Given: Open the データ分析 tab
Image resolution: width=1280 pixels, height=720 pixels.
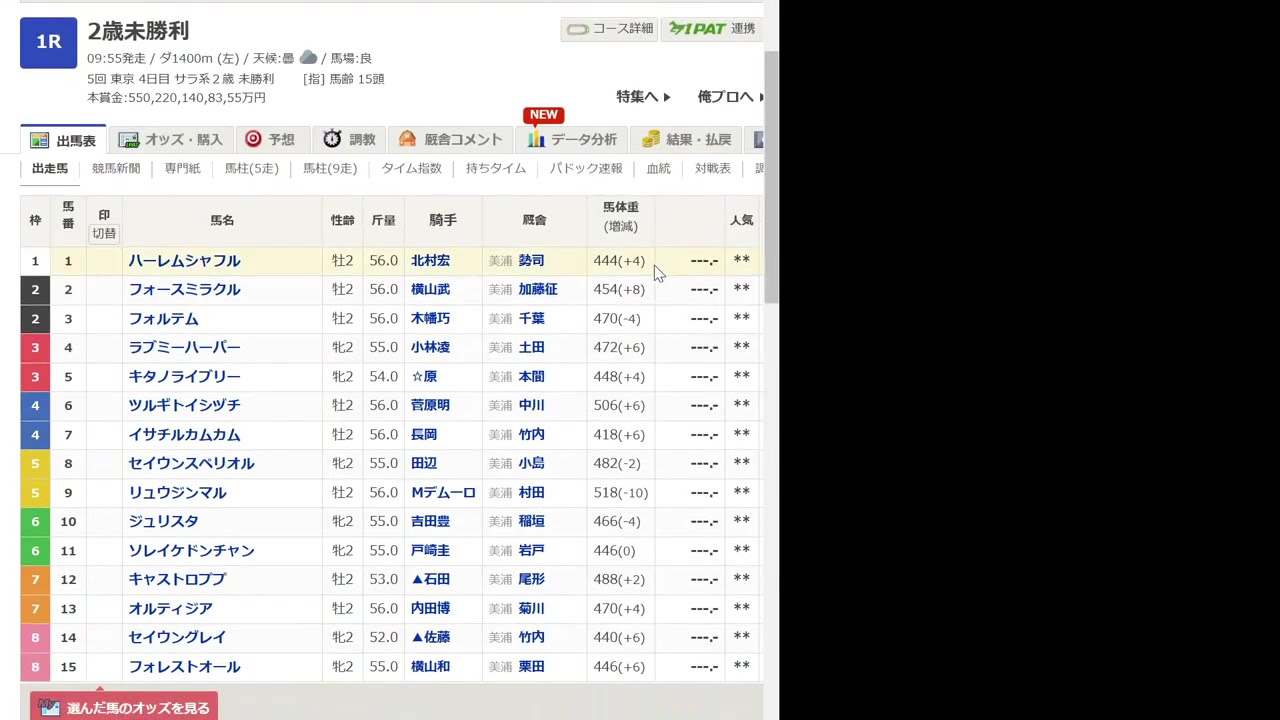Looking at the screenshot, I should click(x=572, y=140).
